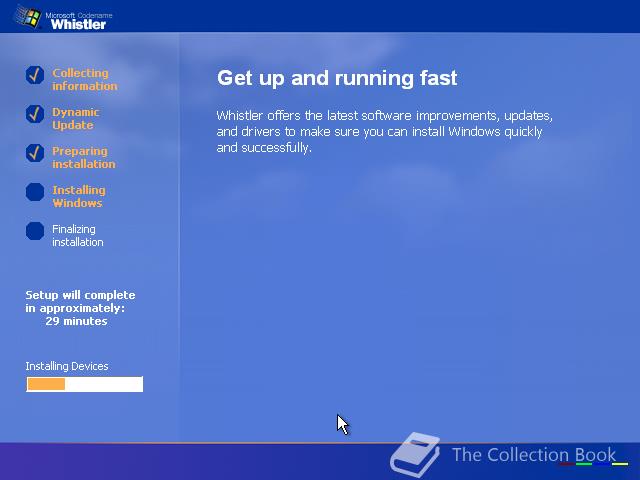
Task: Click the Finalizing installation step bullet
Action: tap(35, 231)
